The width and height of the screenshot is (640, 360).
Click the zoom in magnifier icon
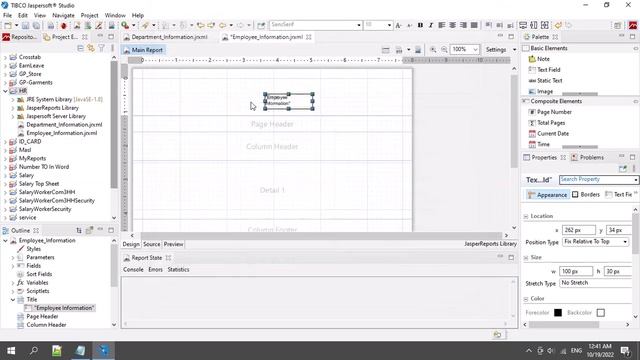(433, 50)
